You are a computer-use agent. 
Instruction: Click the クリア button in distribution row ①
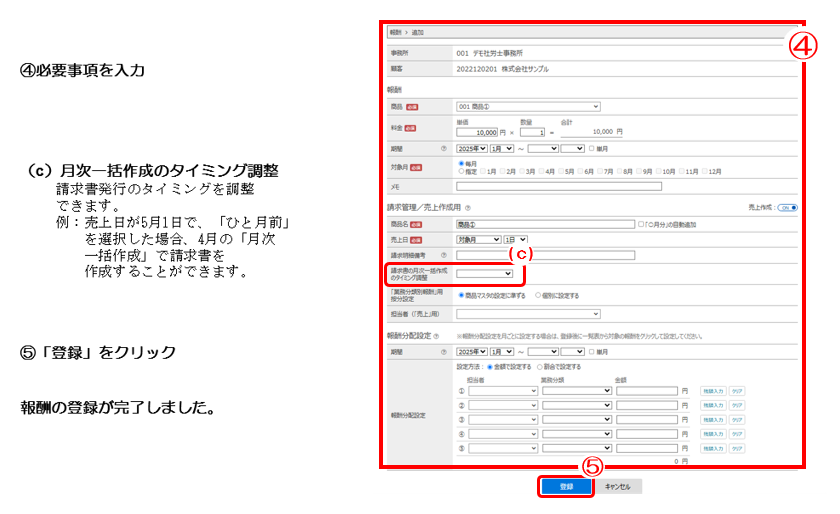(x=737, y=391)
